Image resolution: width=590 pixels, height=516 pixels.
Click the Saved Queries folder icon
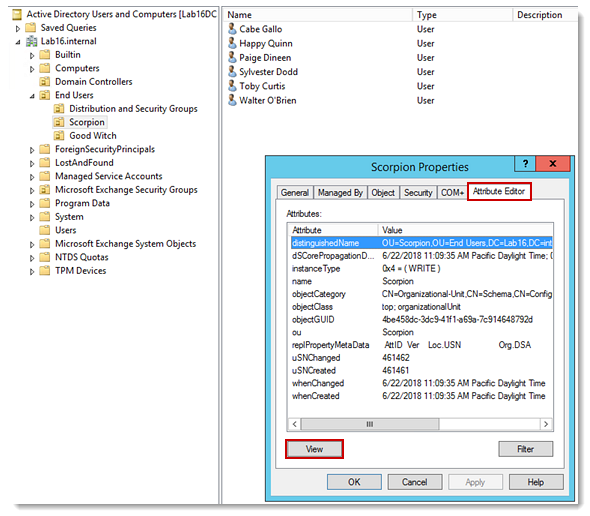[30, 27]
